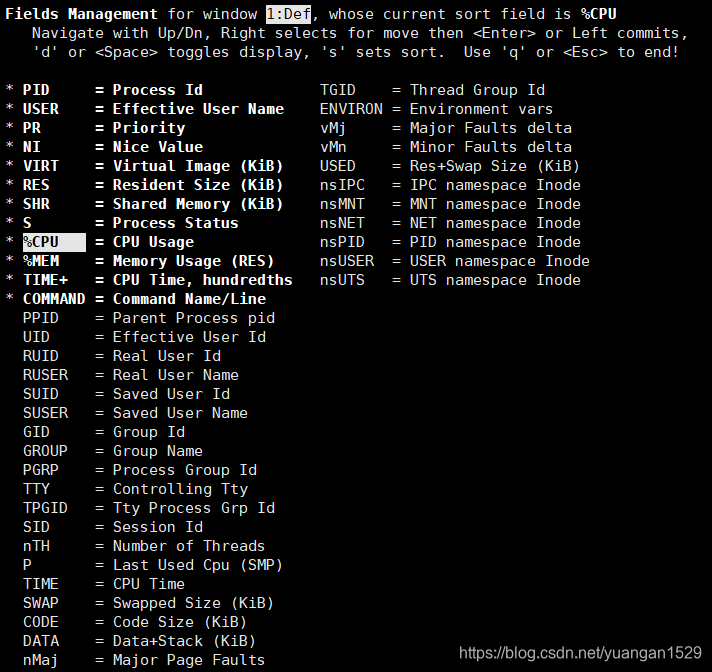712x672 pixels.
Task: Click 'Major Page Faults' description
Action: tap(189, 660)
